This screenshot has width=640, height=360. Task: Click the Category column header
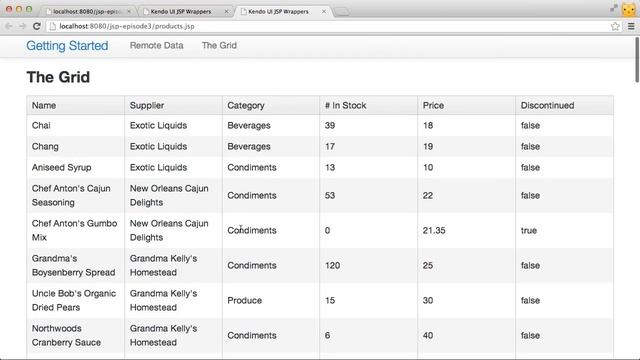[271, 105]
